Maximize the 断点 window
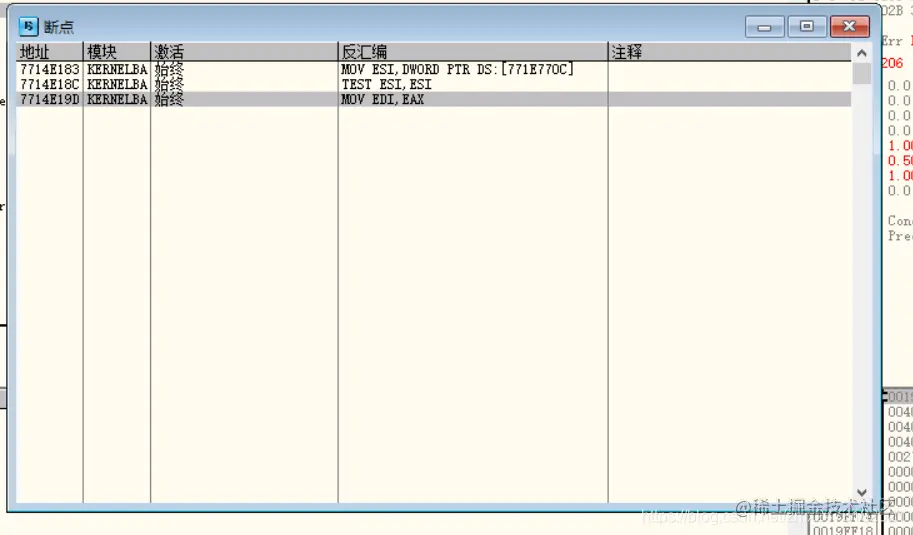 coord(806,27)
